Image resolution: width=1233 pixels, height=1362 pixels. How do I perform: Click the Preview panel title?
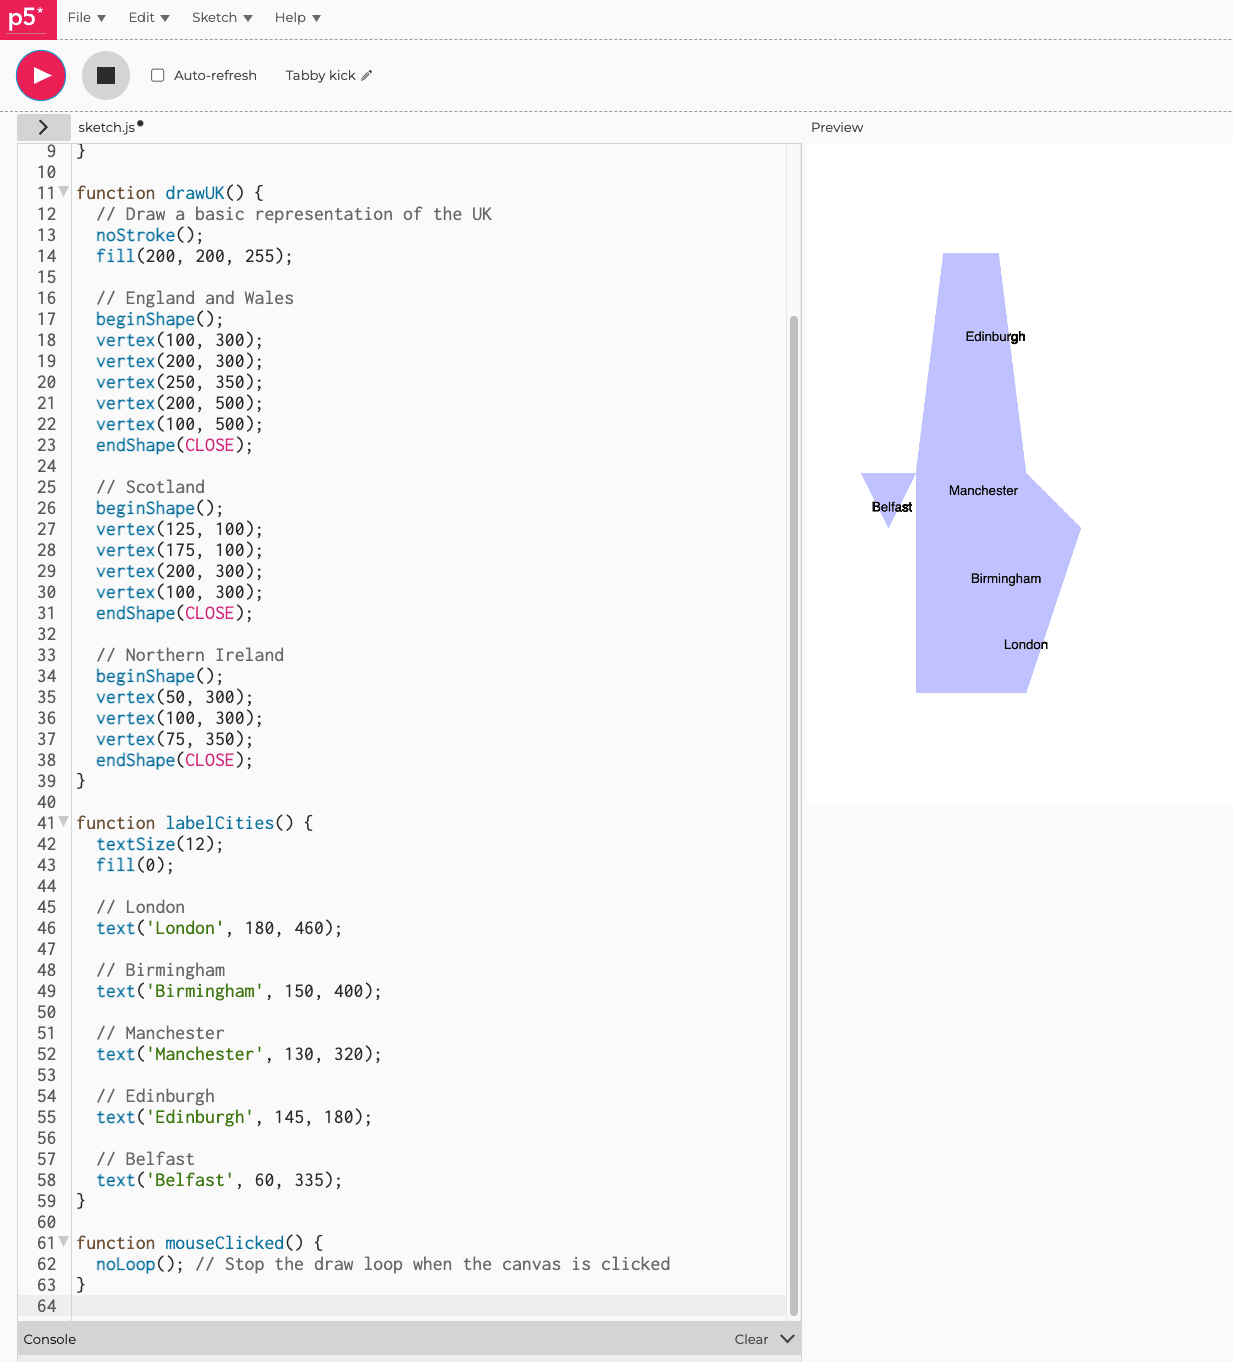[x=837, y=127]
